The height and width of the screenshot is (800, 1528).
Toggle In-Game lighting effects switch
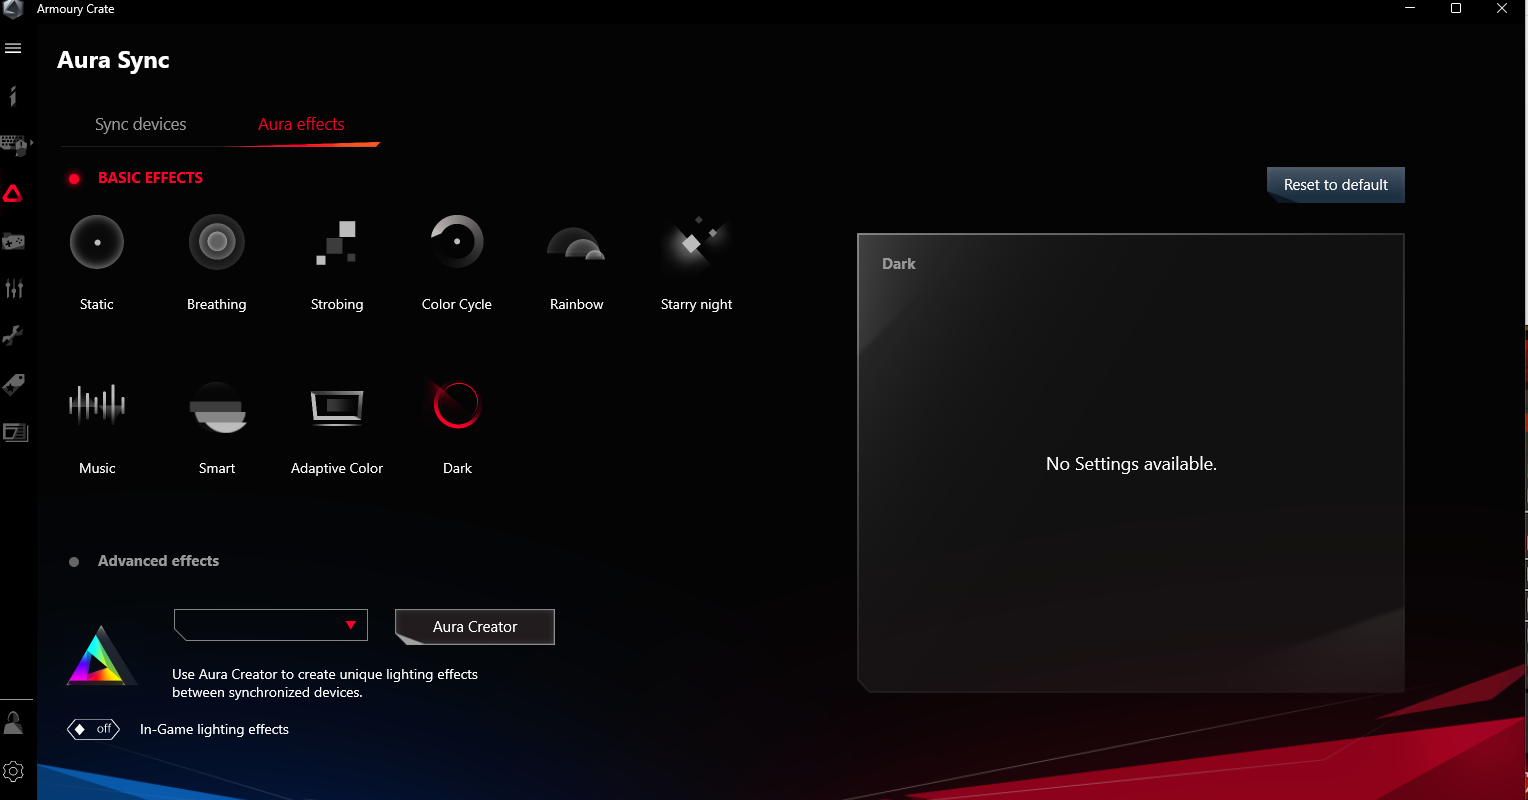click(94, 729)
